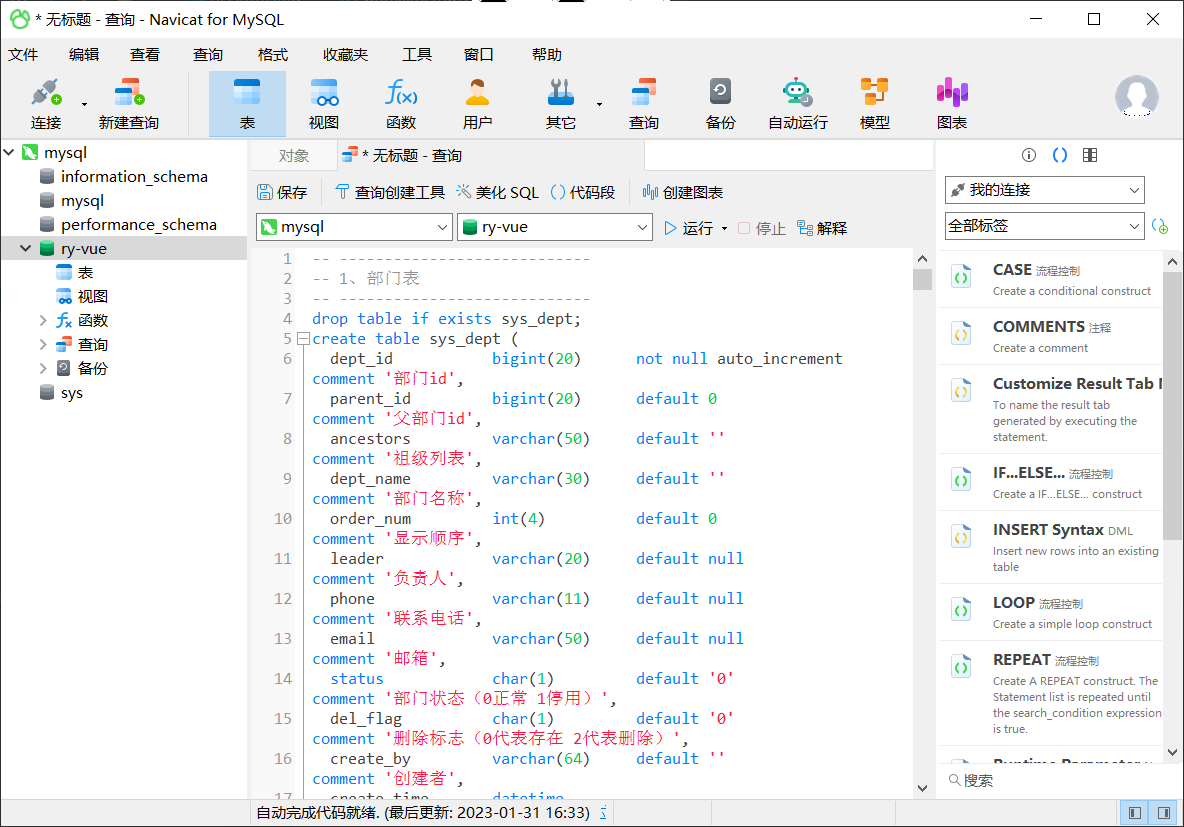Click the snippets panel scrollbar thumb
The image size is (1184, 827).
click(1172, 406)
